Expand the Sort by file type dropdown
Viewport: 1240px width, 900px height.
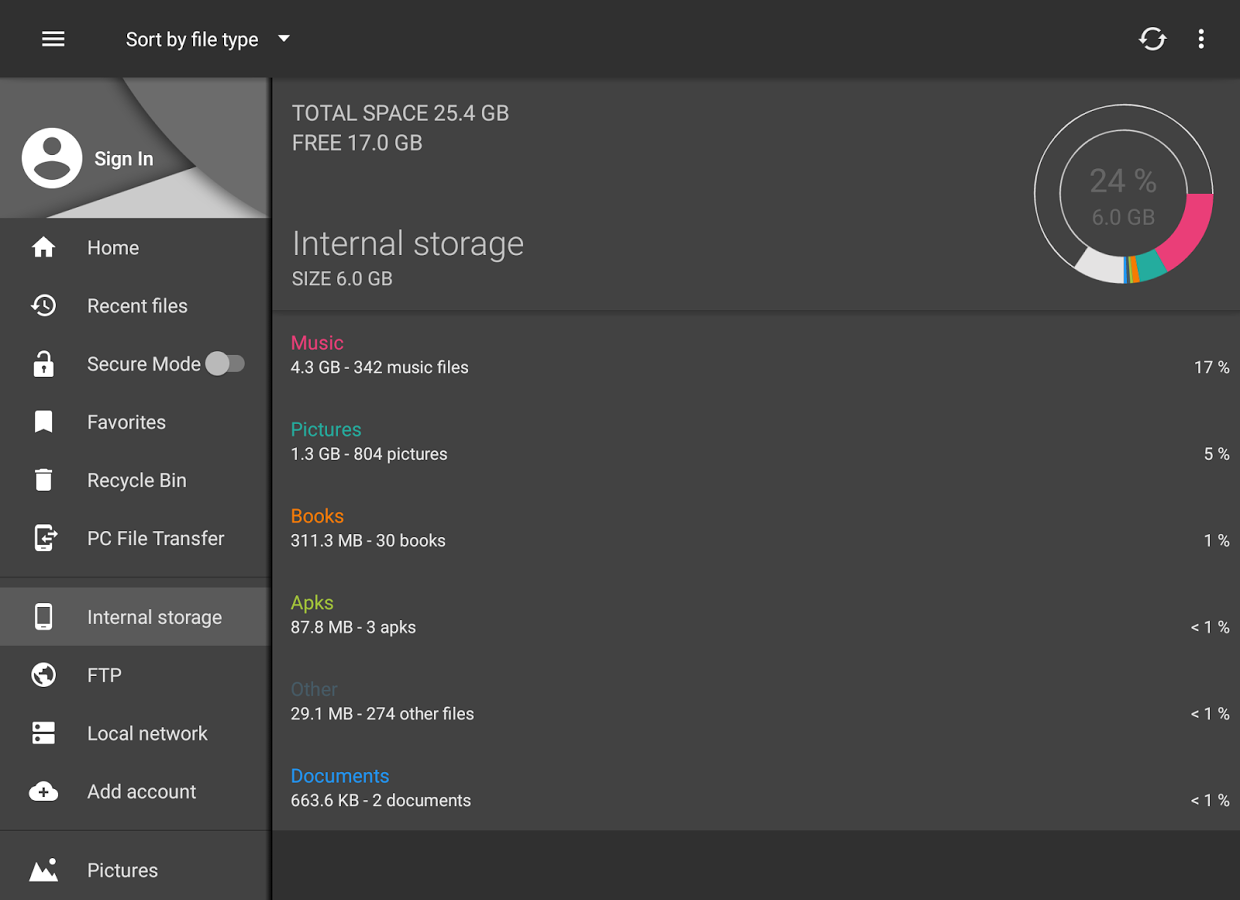192,40
